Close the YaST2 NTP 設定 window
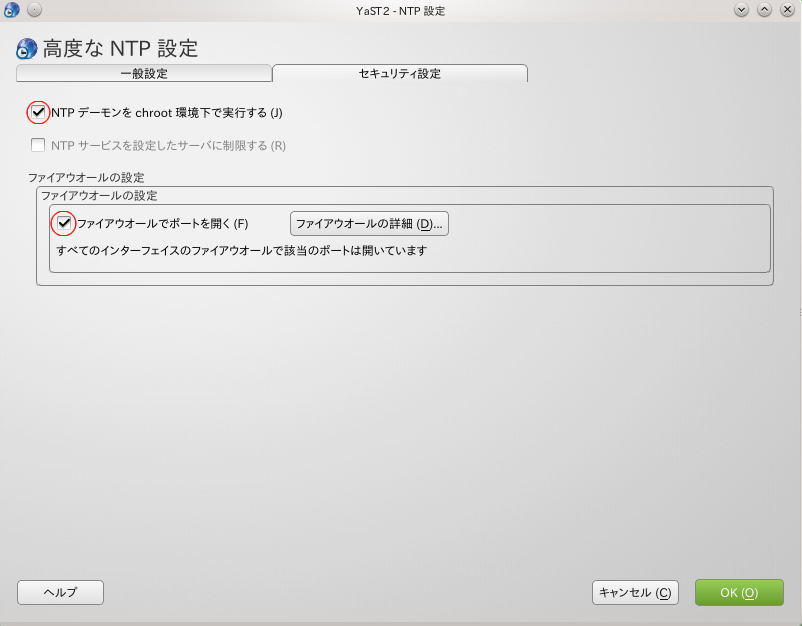This screenshot has width=802, height=626. click(786, 10)
